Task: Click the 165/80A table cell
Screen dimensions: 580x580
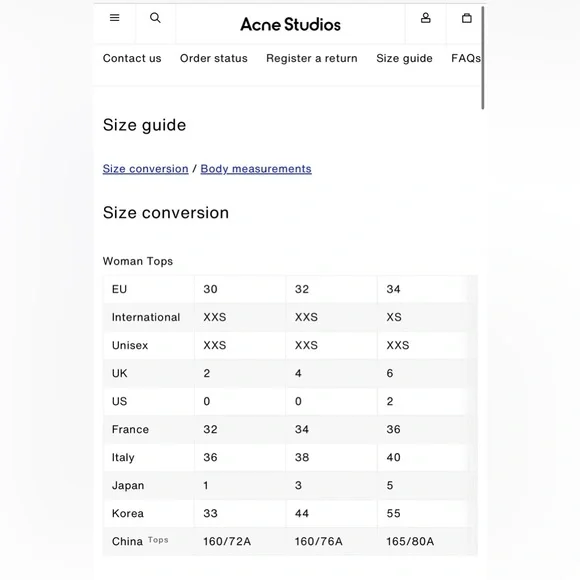Action: pos(410,542)
